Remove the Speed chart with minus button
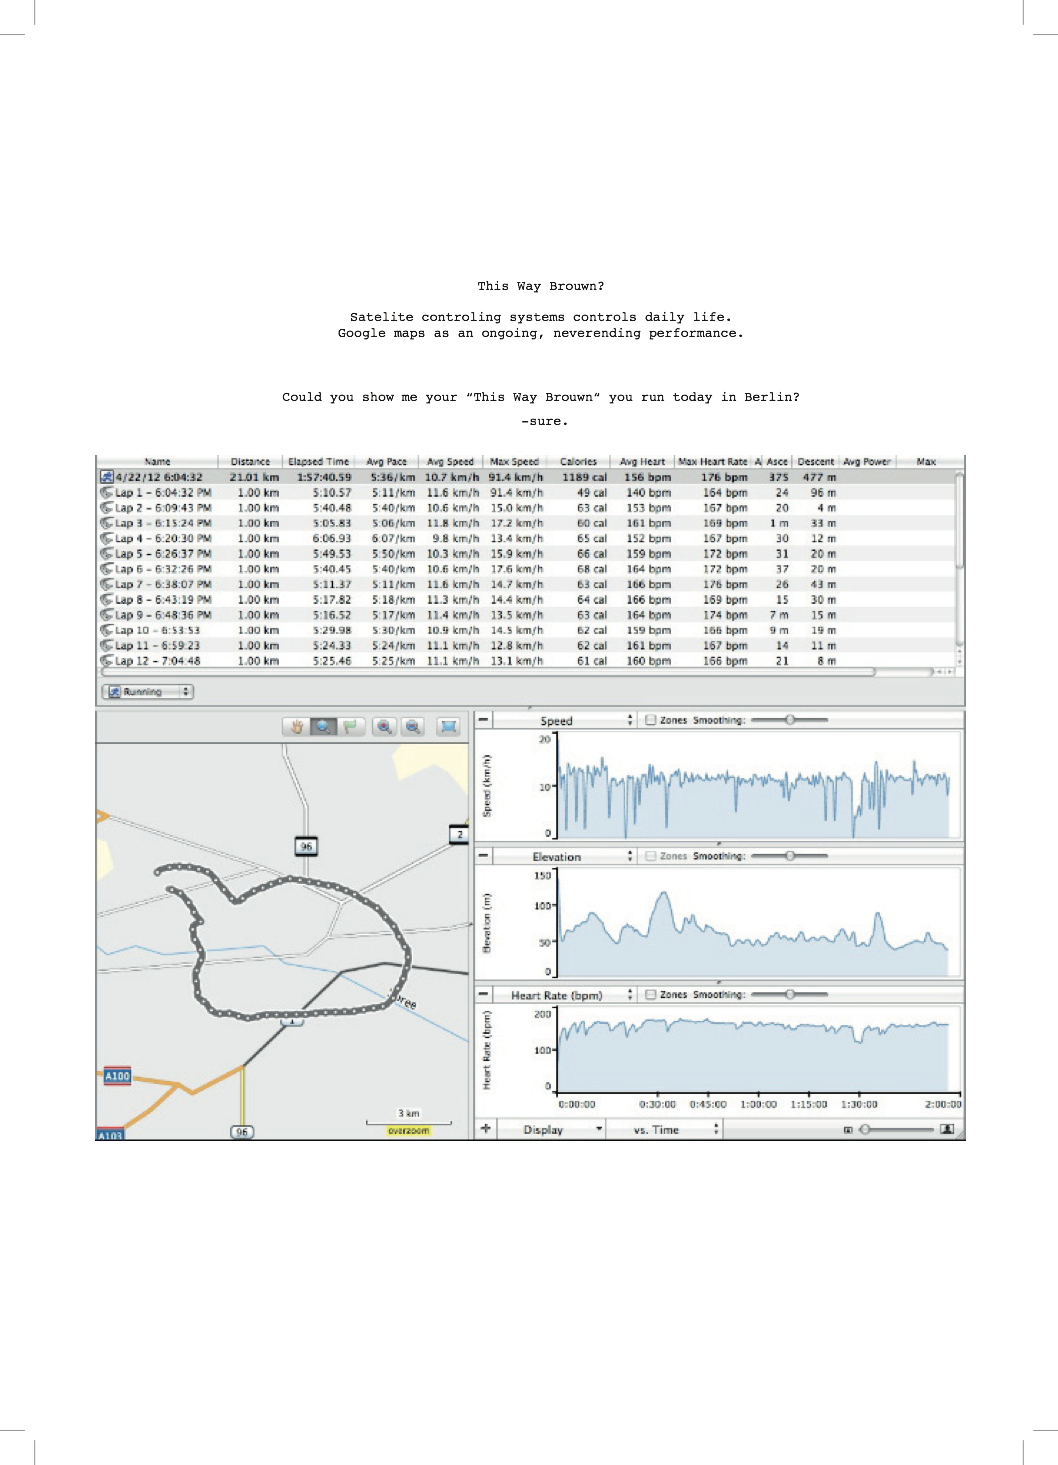This screenshot has width=1058, height=1465. coord(483,720)
